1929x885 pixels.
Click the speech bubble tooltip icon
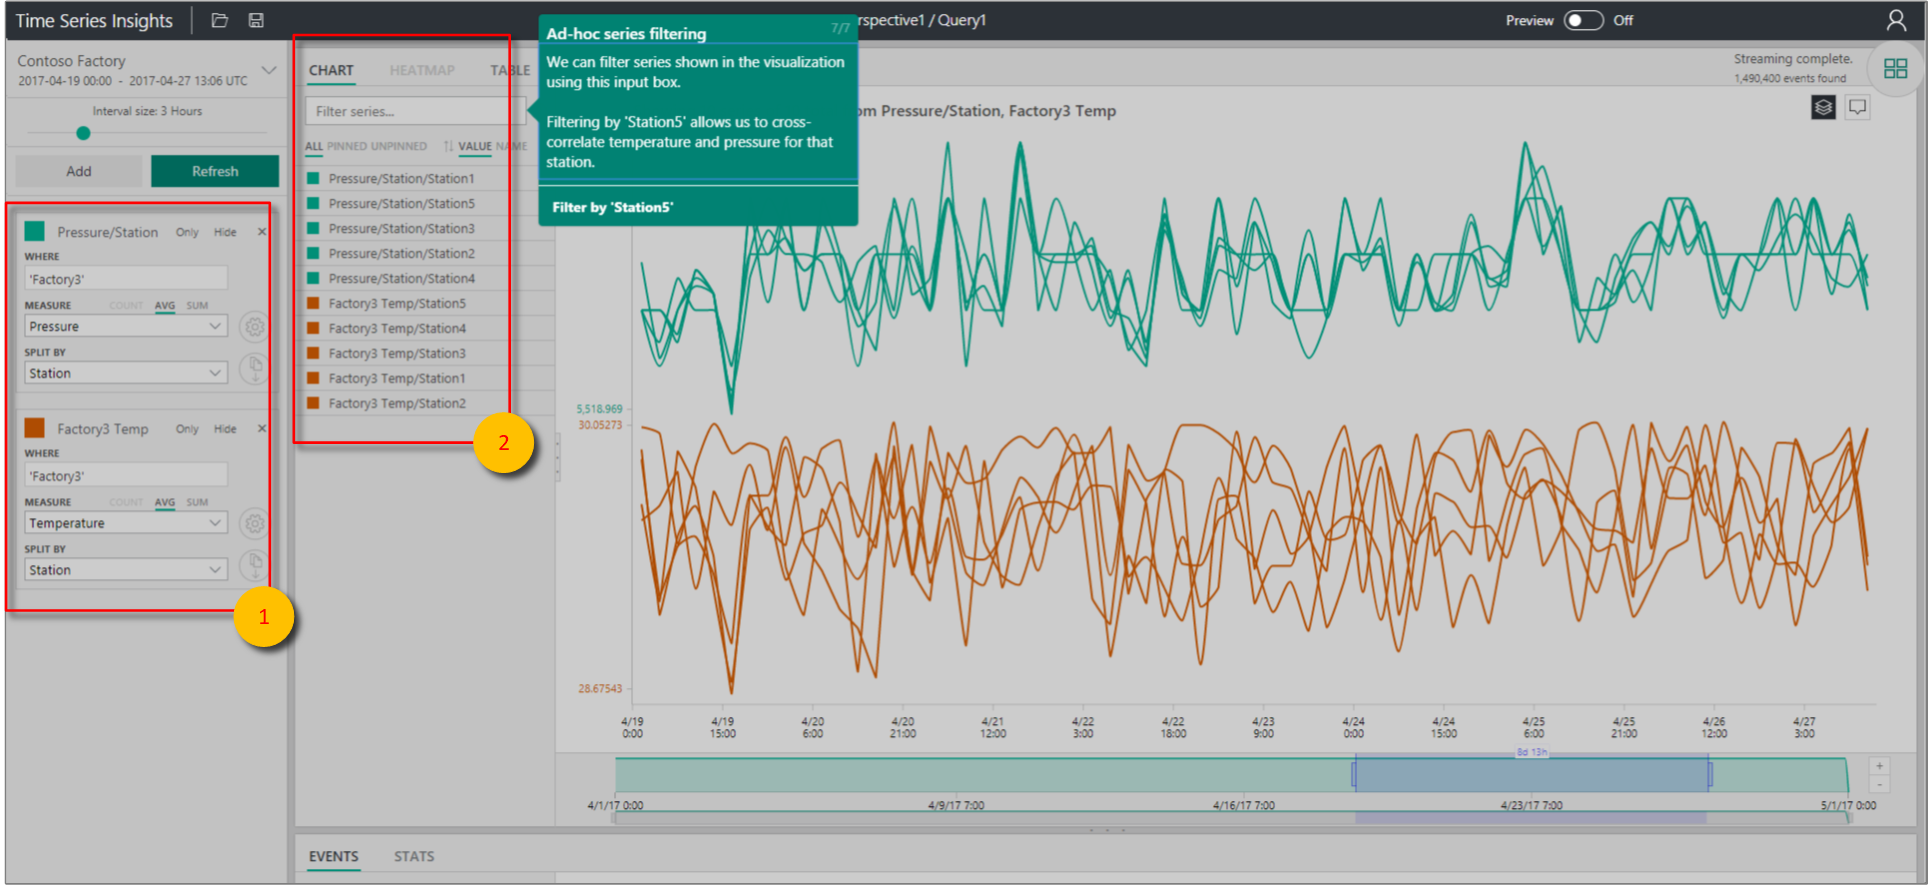[x=1858, y=107]
